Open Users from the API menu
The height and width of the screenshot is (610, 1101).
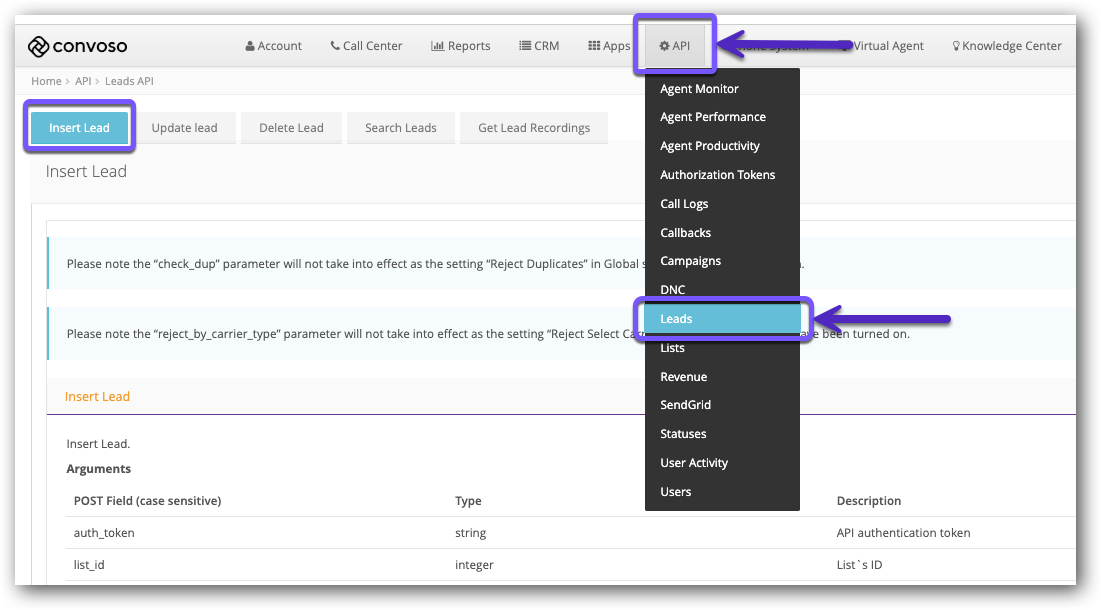point(675,491)
